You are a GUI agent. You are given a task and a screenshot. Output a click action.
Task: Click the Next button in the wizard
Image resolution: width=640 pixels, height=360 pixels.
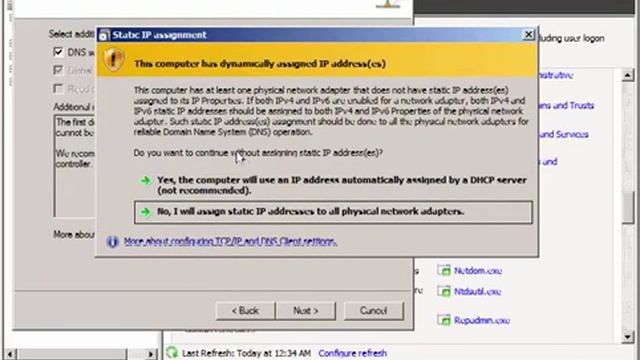click(306, 311)
